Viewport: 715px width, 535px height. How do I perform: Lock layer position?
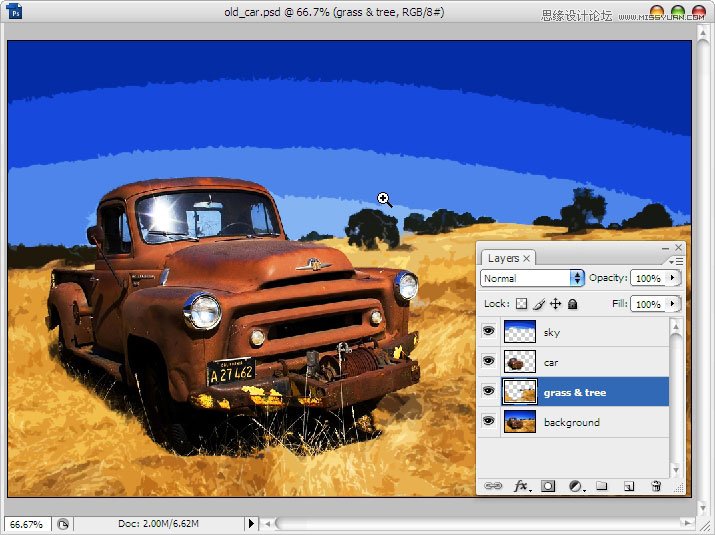pos(555,304)
